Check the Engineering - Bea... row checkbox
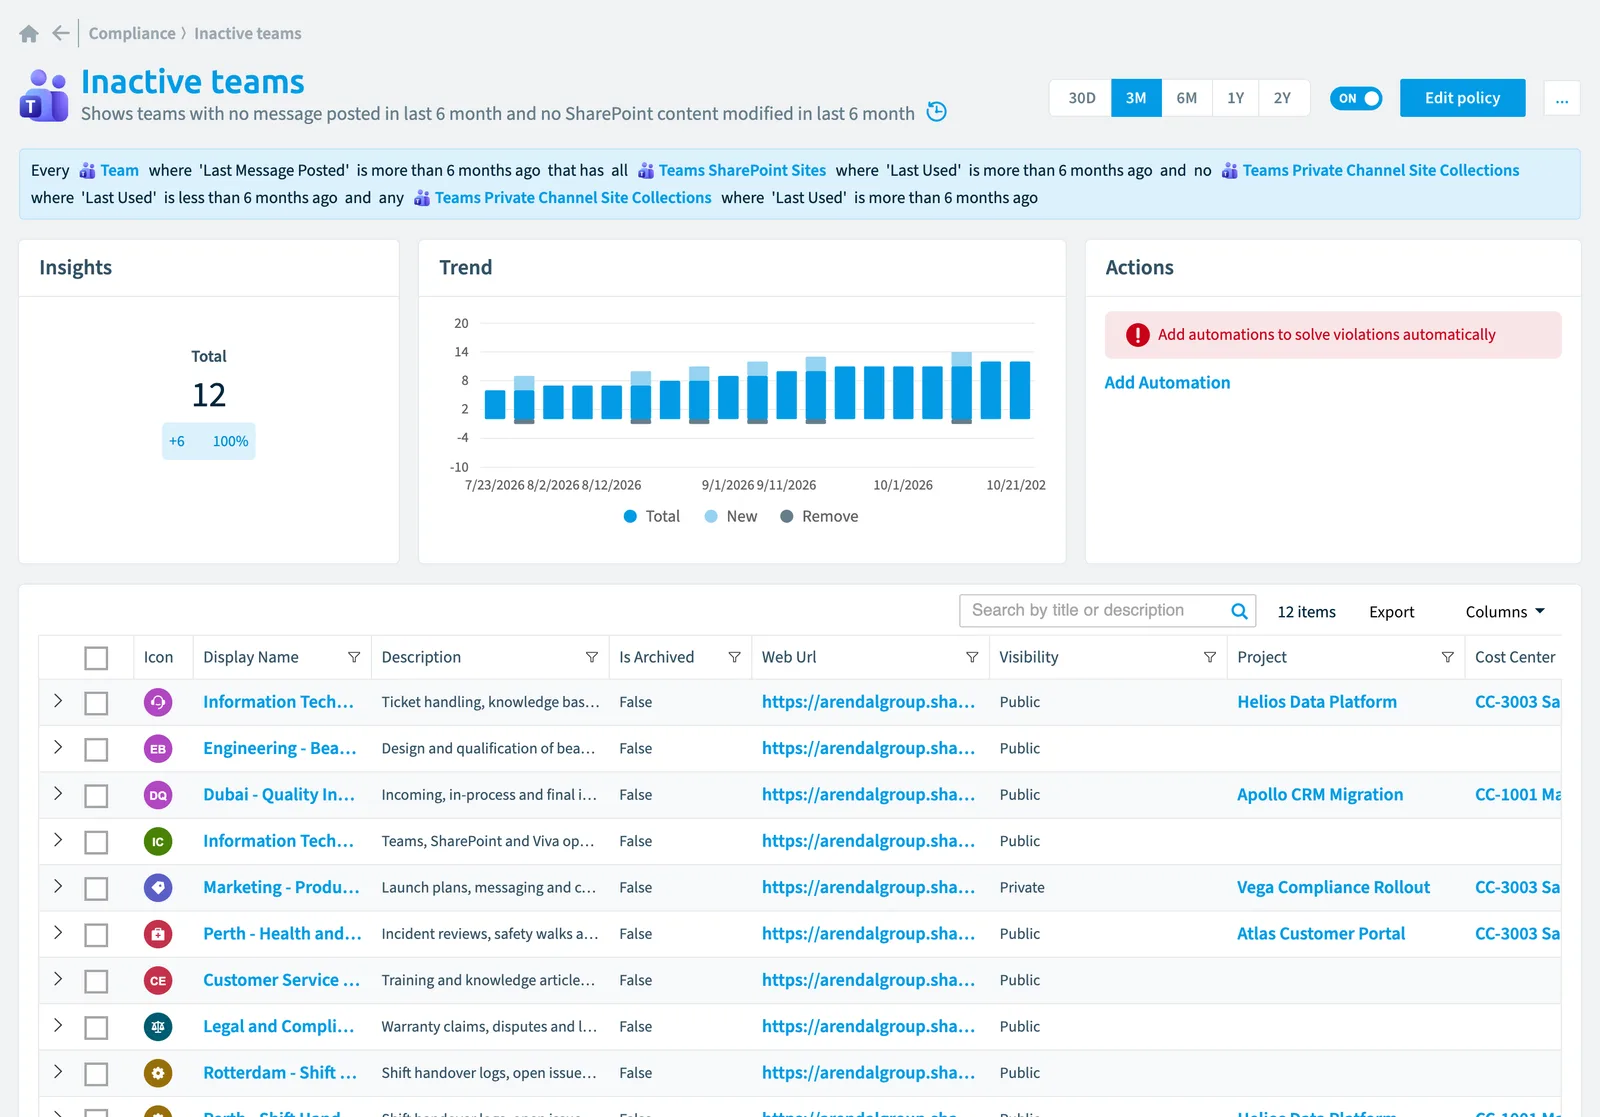The width and height of the screenshot is (1600, 1117). (96, 750)
